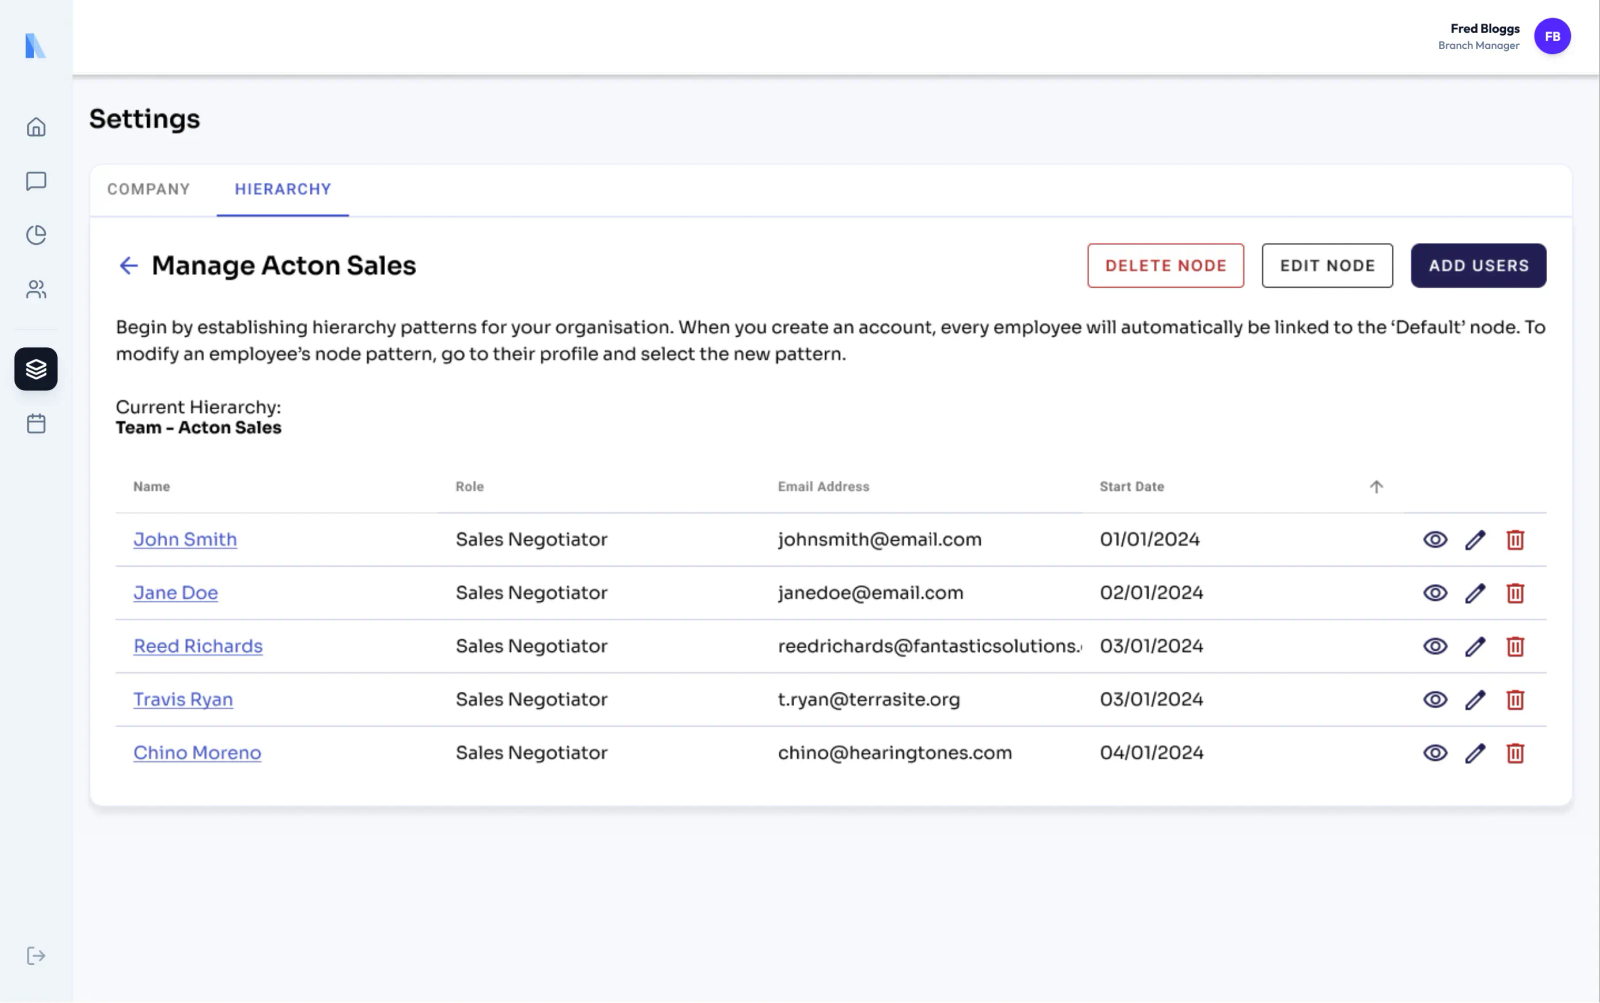1600x1003 pixels.
Task: Open the FB profile avatar
Action: (x=1552, y=36)
